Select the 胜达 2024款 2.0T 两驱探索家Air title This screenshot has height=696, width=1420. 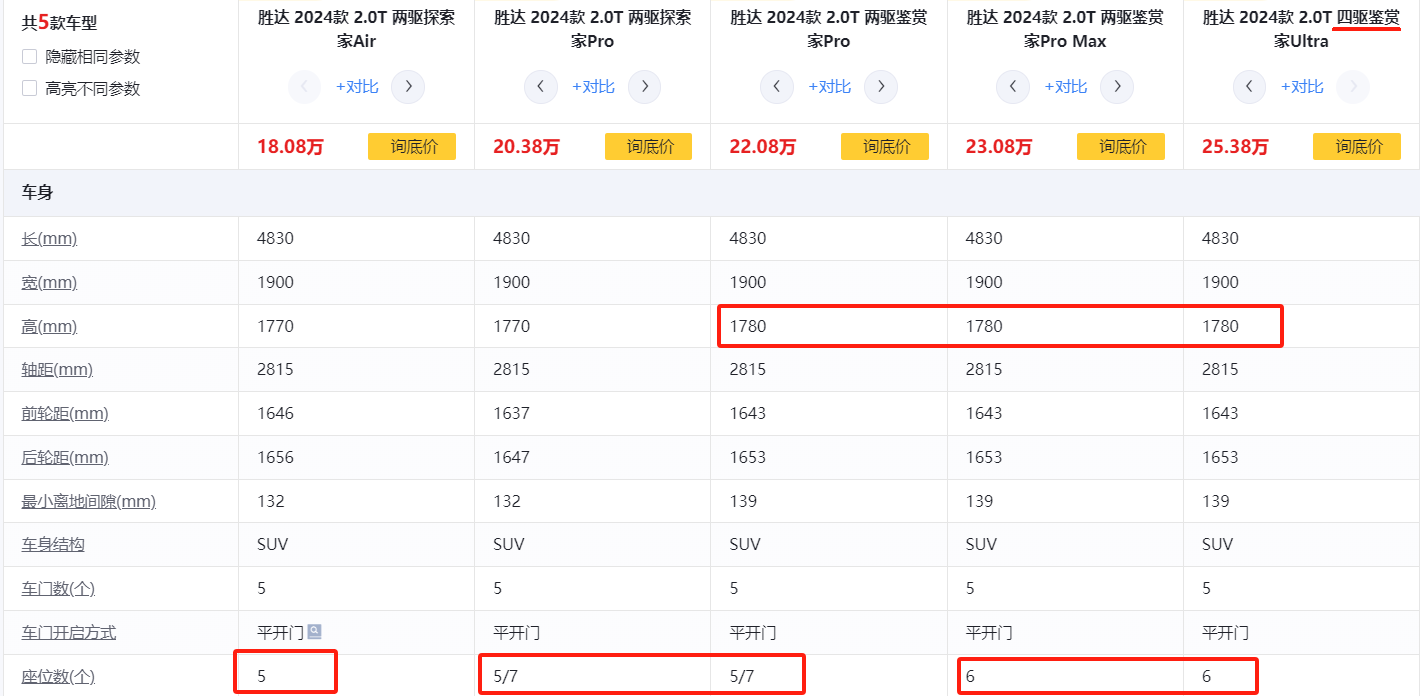356,29
